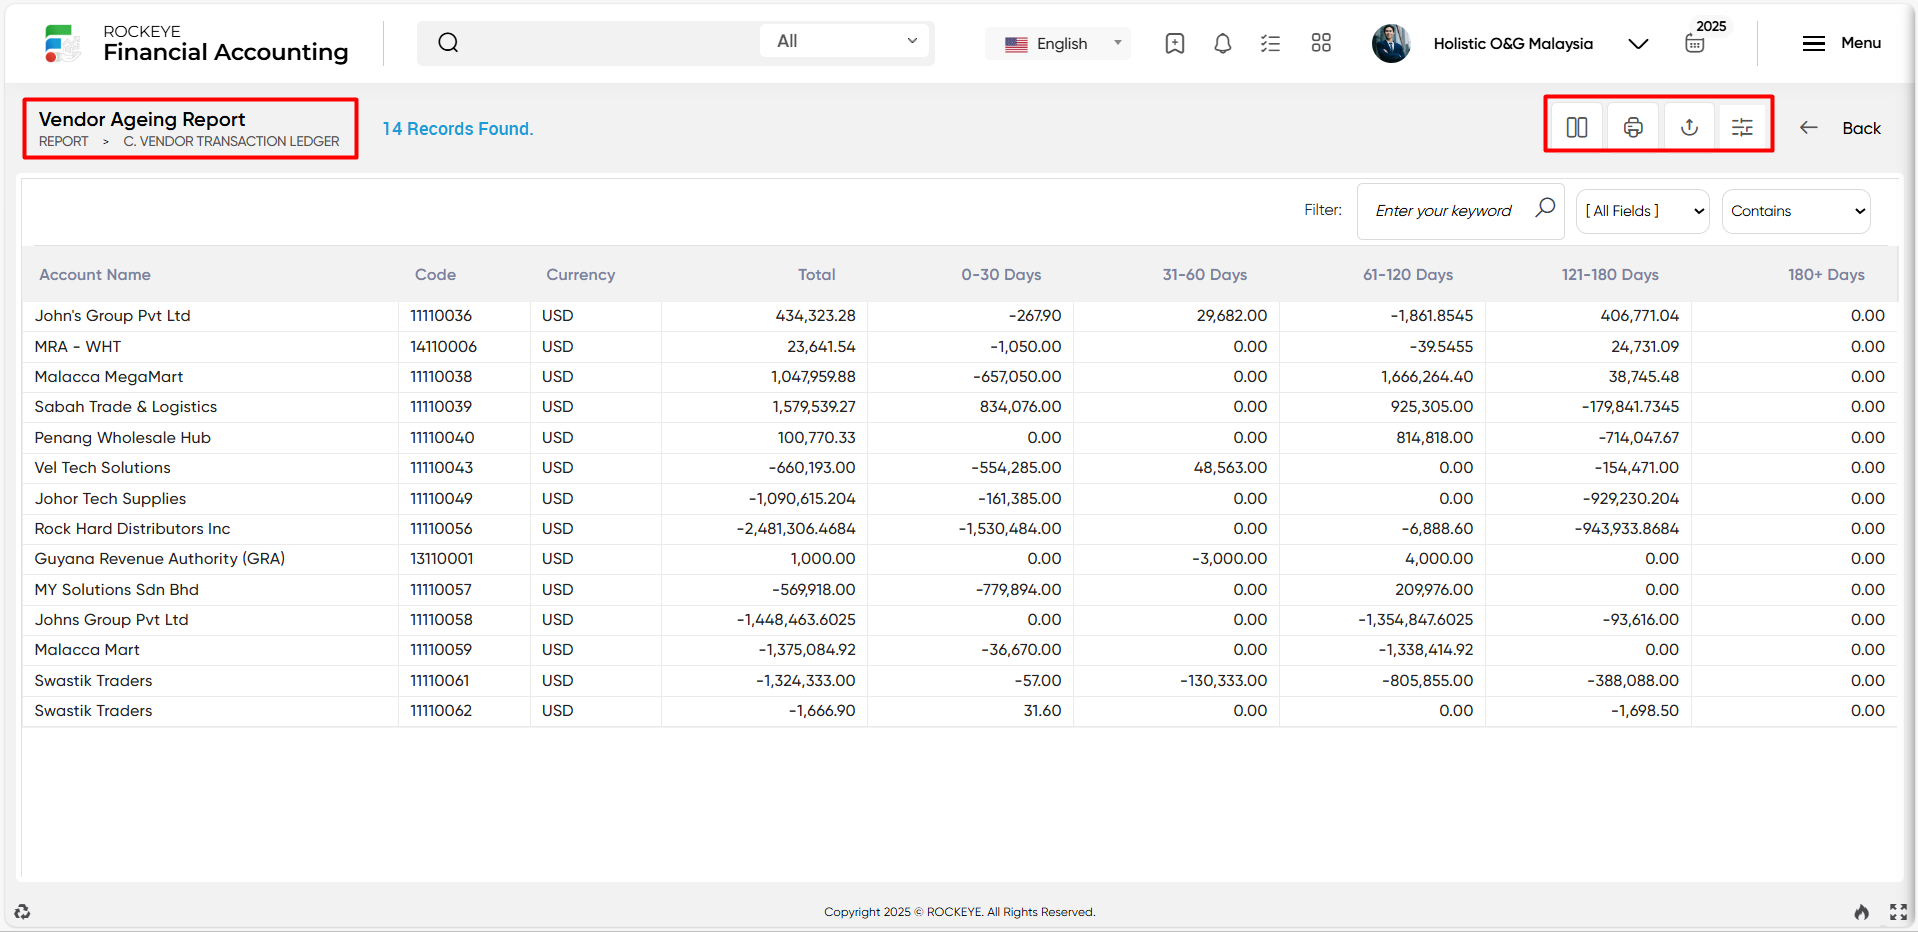Open the hamburger Menu
The height and width of the screenshot is (932, 1918).
click(x=1841, y=43)
